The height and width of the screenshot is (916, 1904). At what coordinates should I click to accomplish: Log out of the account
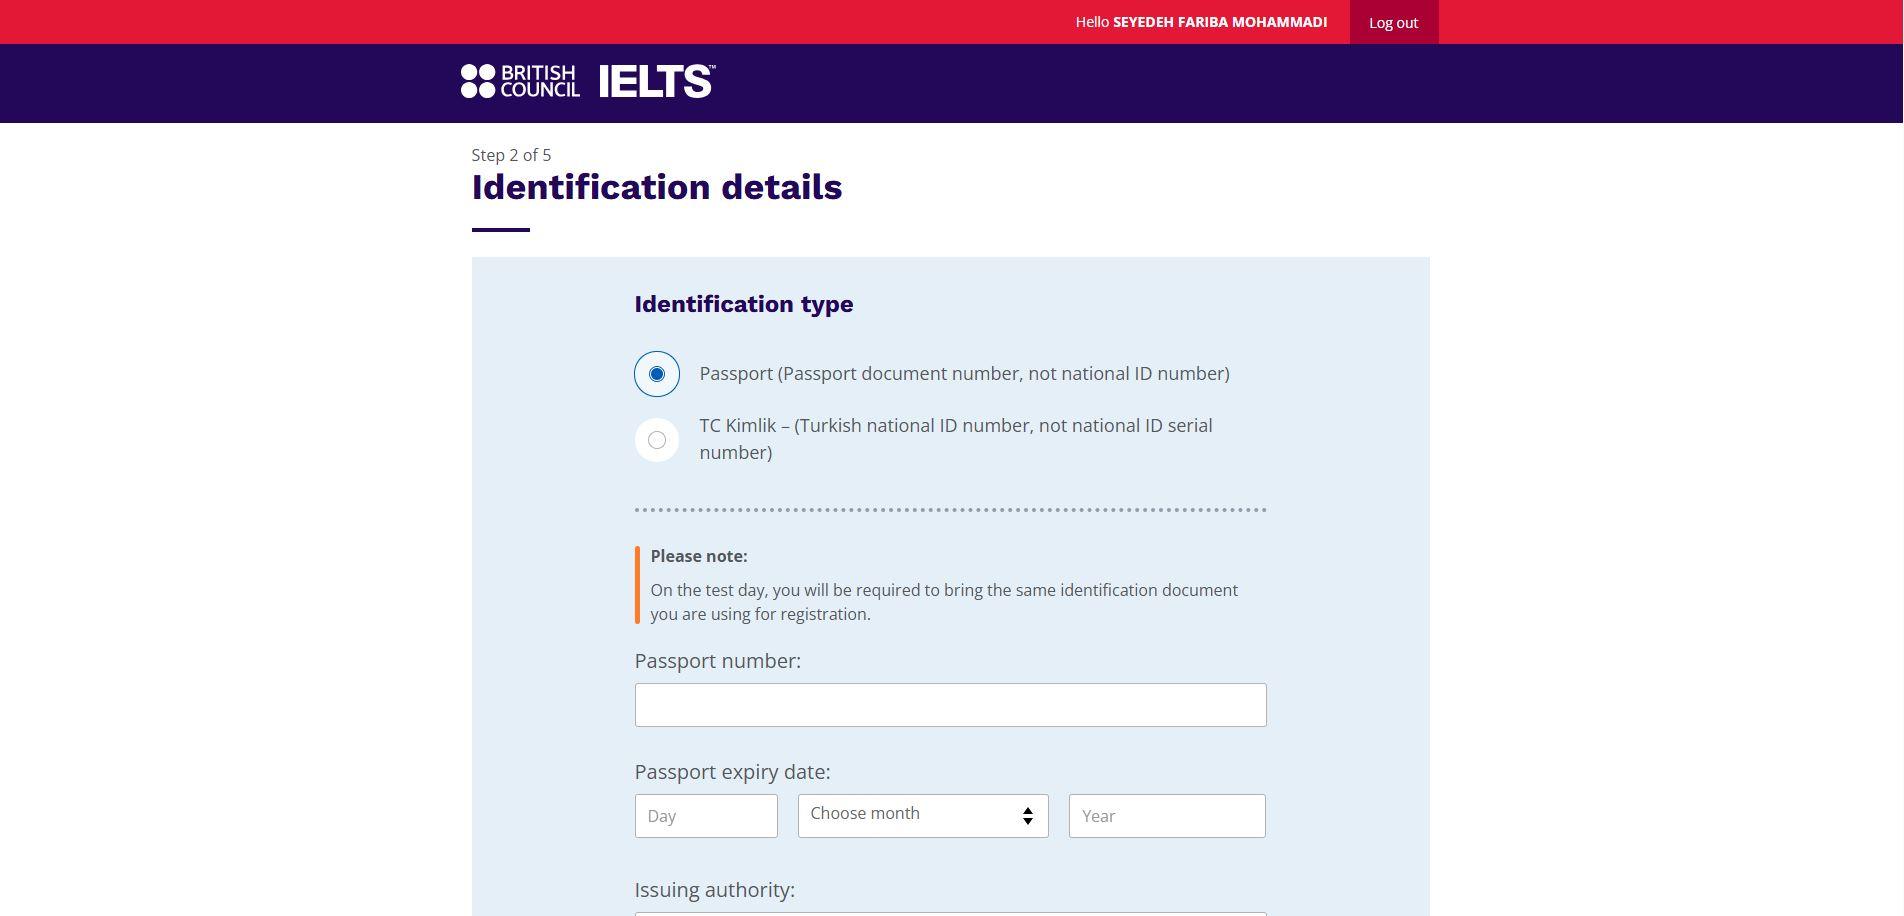(x=1394, y=22)
